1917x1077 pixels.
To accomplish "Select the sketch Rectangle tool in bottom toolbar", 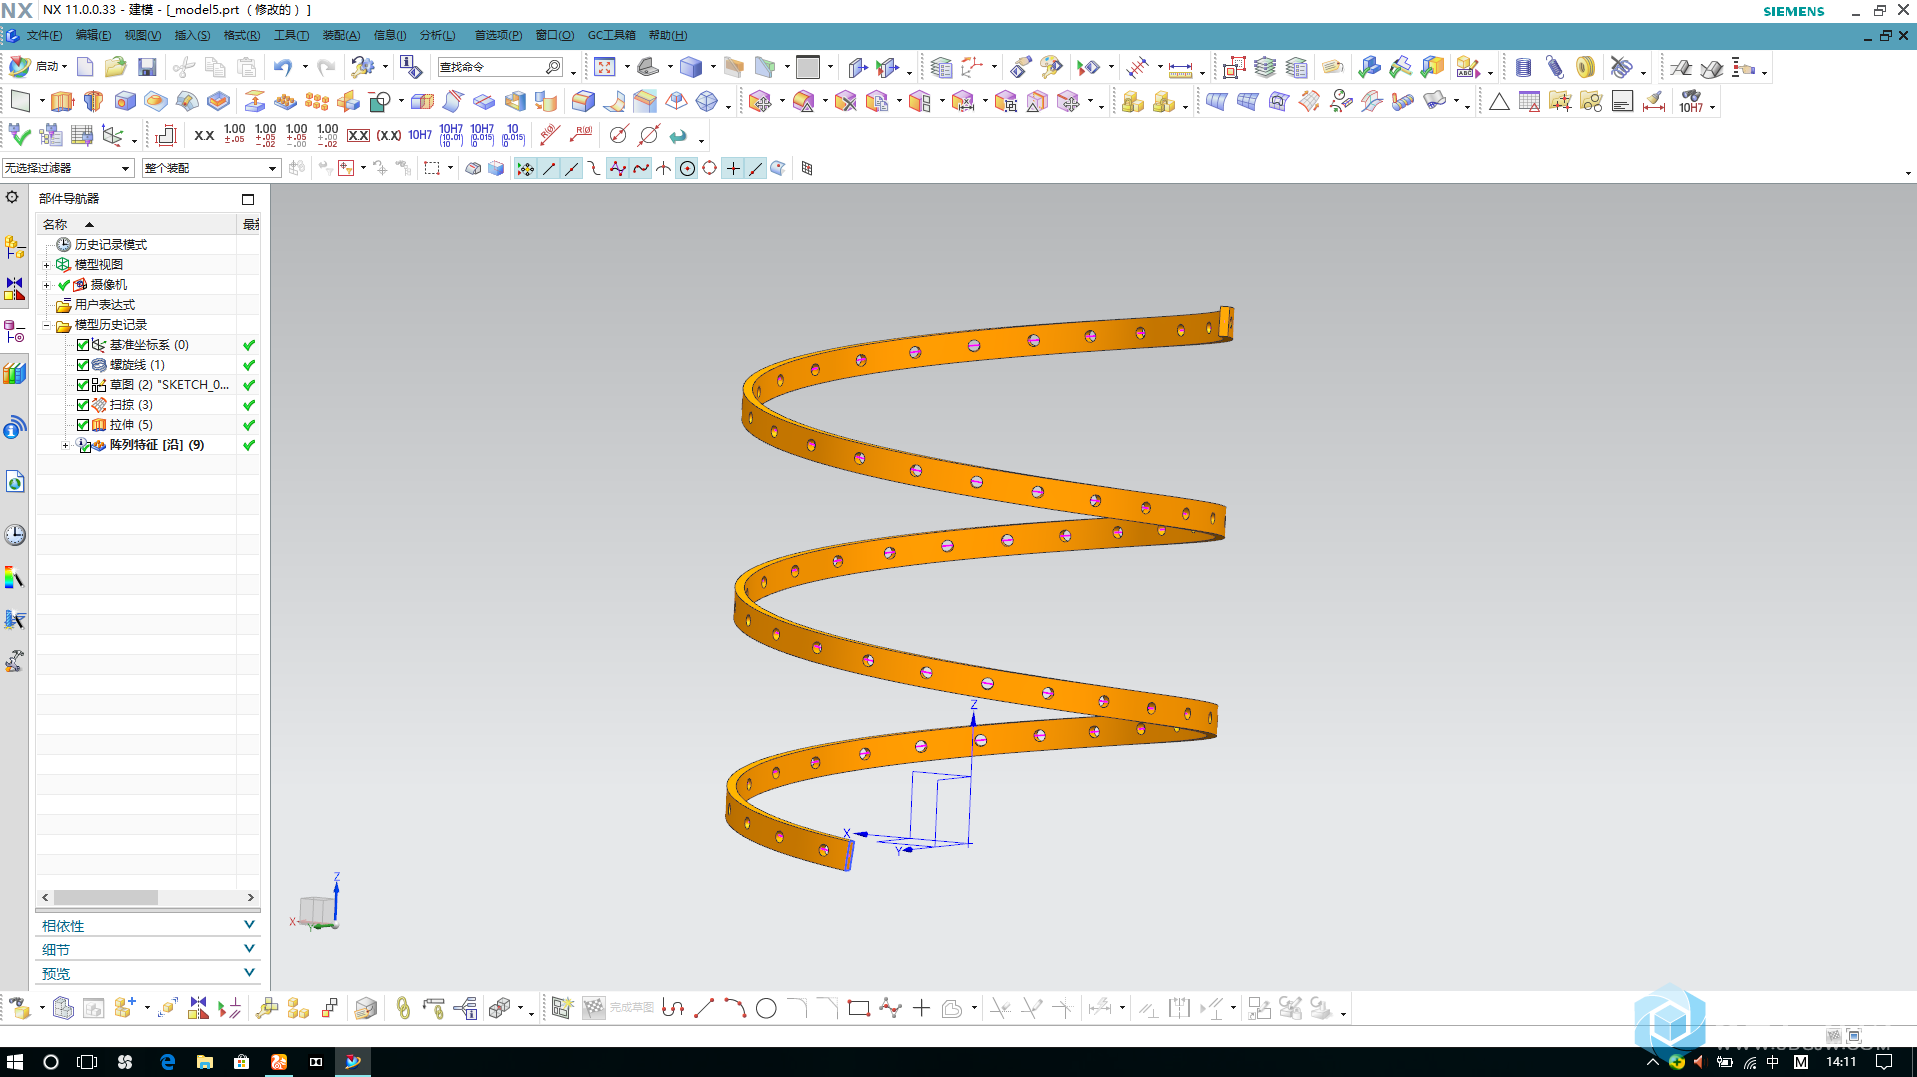I will click(858, 1008).
